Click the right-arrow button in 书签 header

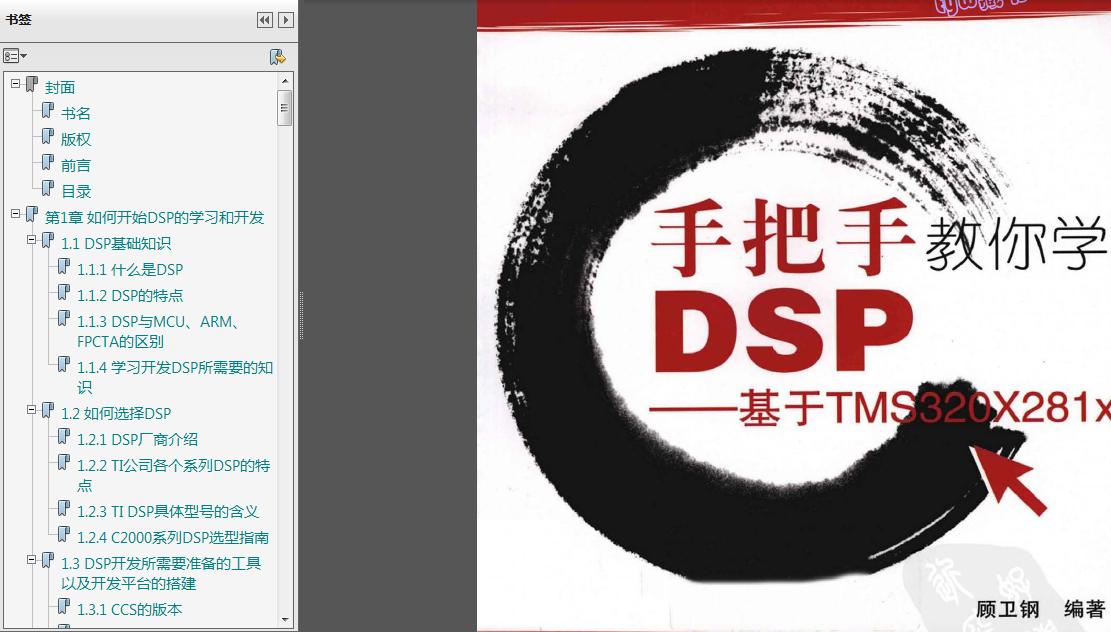click(x=286, y=20)
